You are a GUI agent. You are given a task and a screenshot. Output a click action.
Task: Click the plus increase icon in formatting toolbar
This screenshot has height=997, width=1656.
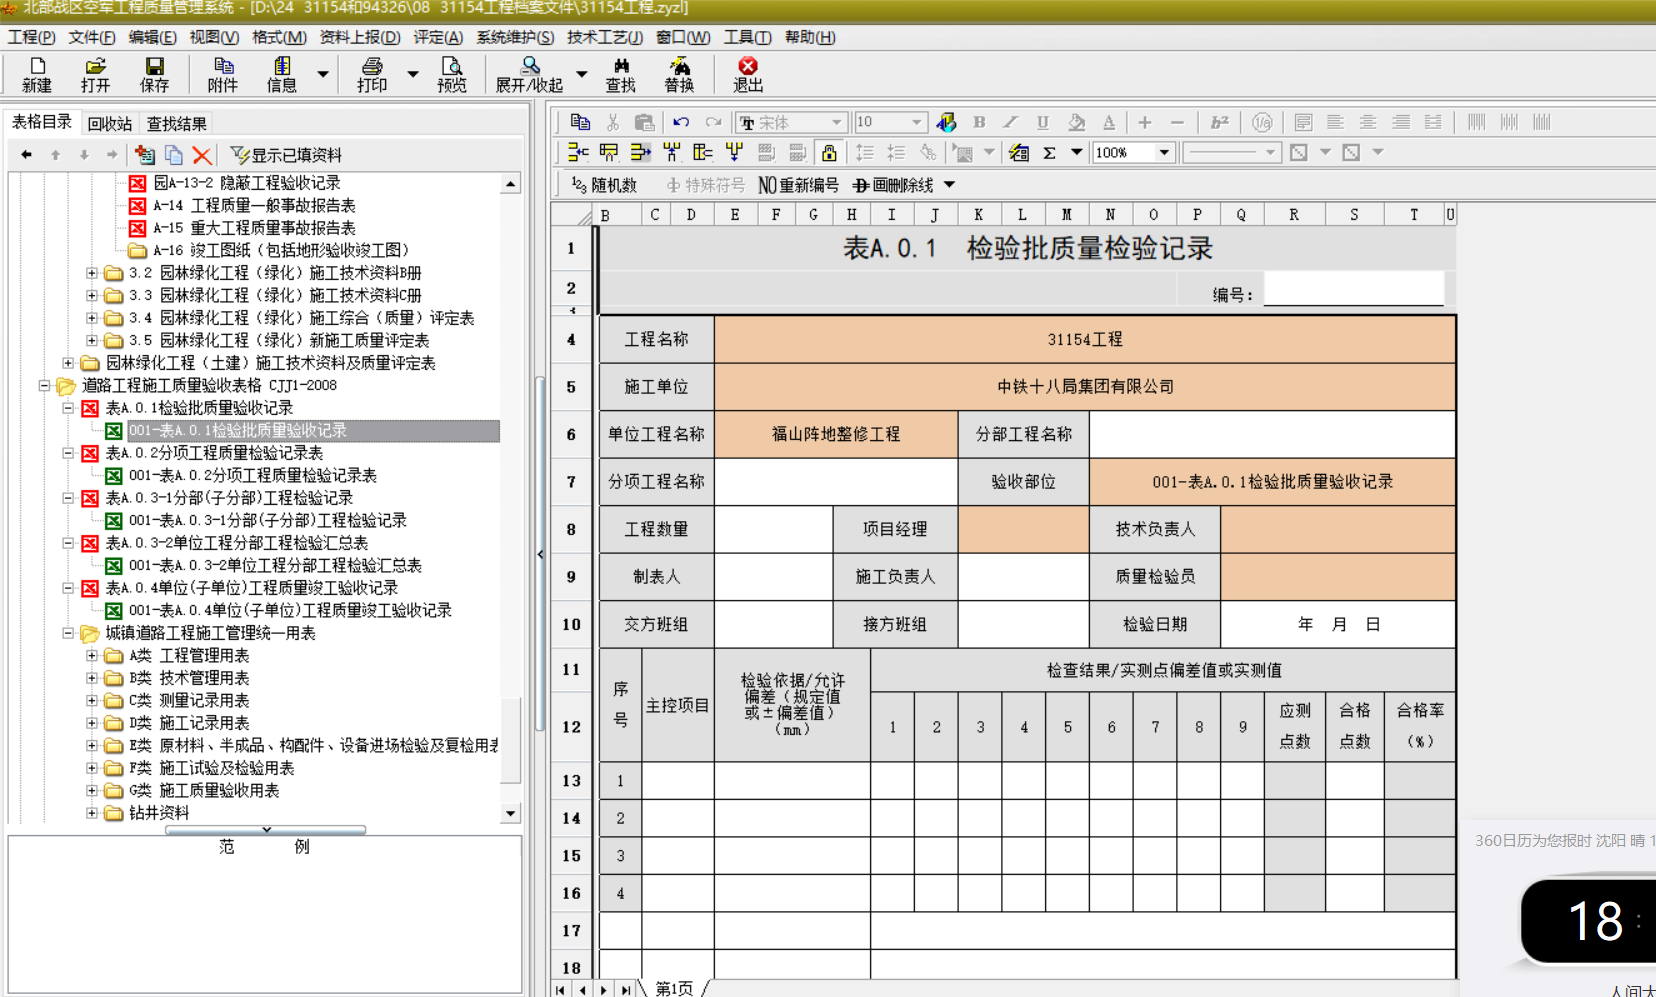click(x=1145, y=122)
